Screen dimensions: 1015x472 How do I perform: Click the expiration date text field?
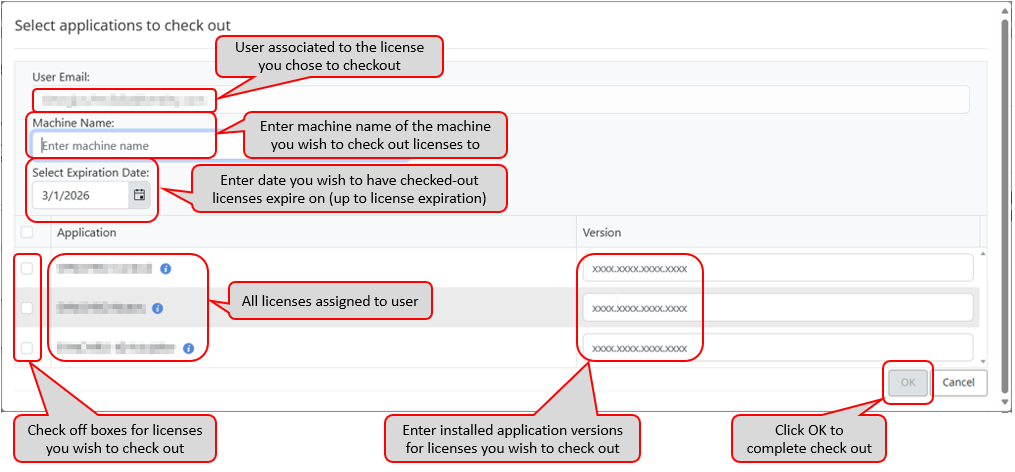(80, 196)
